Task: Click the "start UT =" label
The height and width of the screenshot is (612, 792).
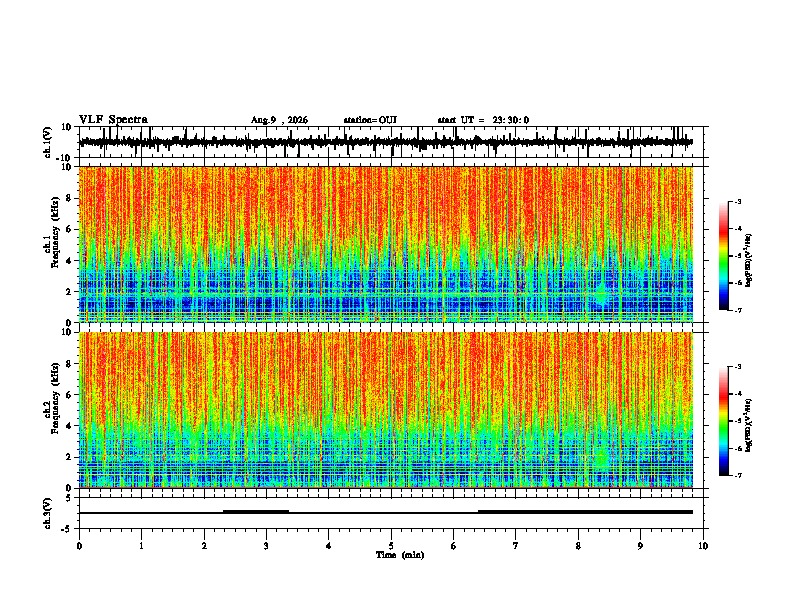Action: (x=461, y=120)
